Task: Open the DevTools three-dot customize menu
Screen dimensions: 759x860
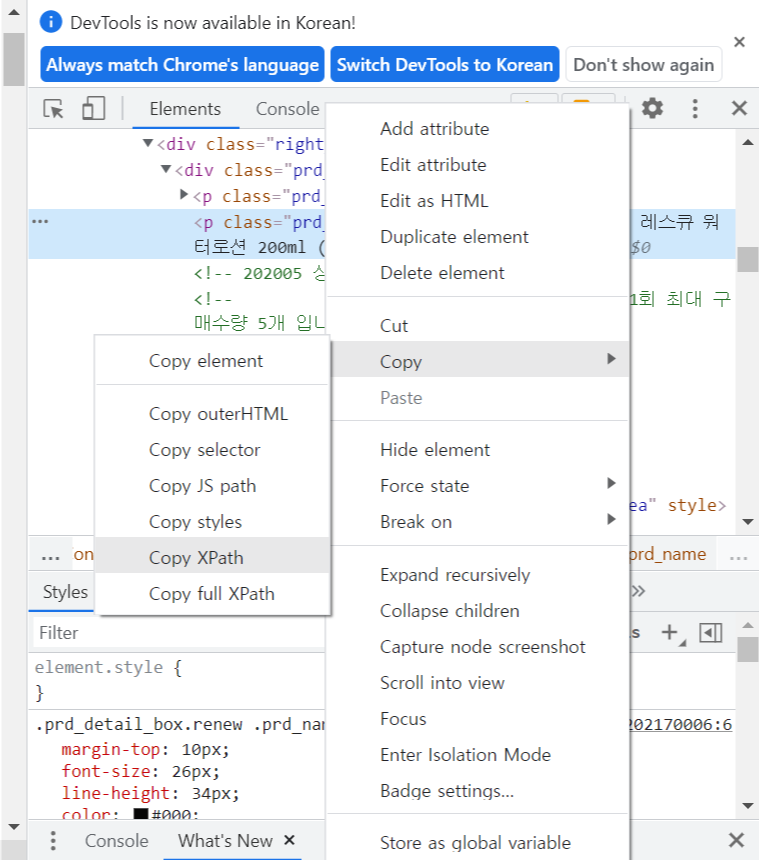Action: click(695, 109)
